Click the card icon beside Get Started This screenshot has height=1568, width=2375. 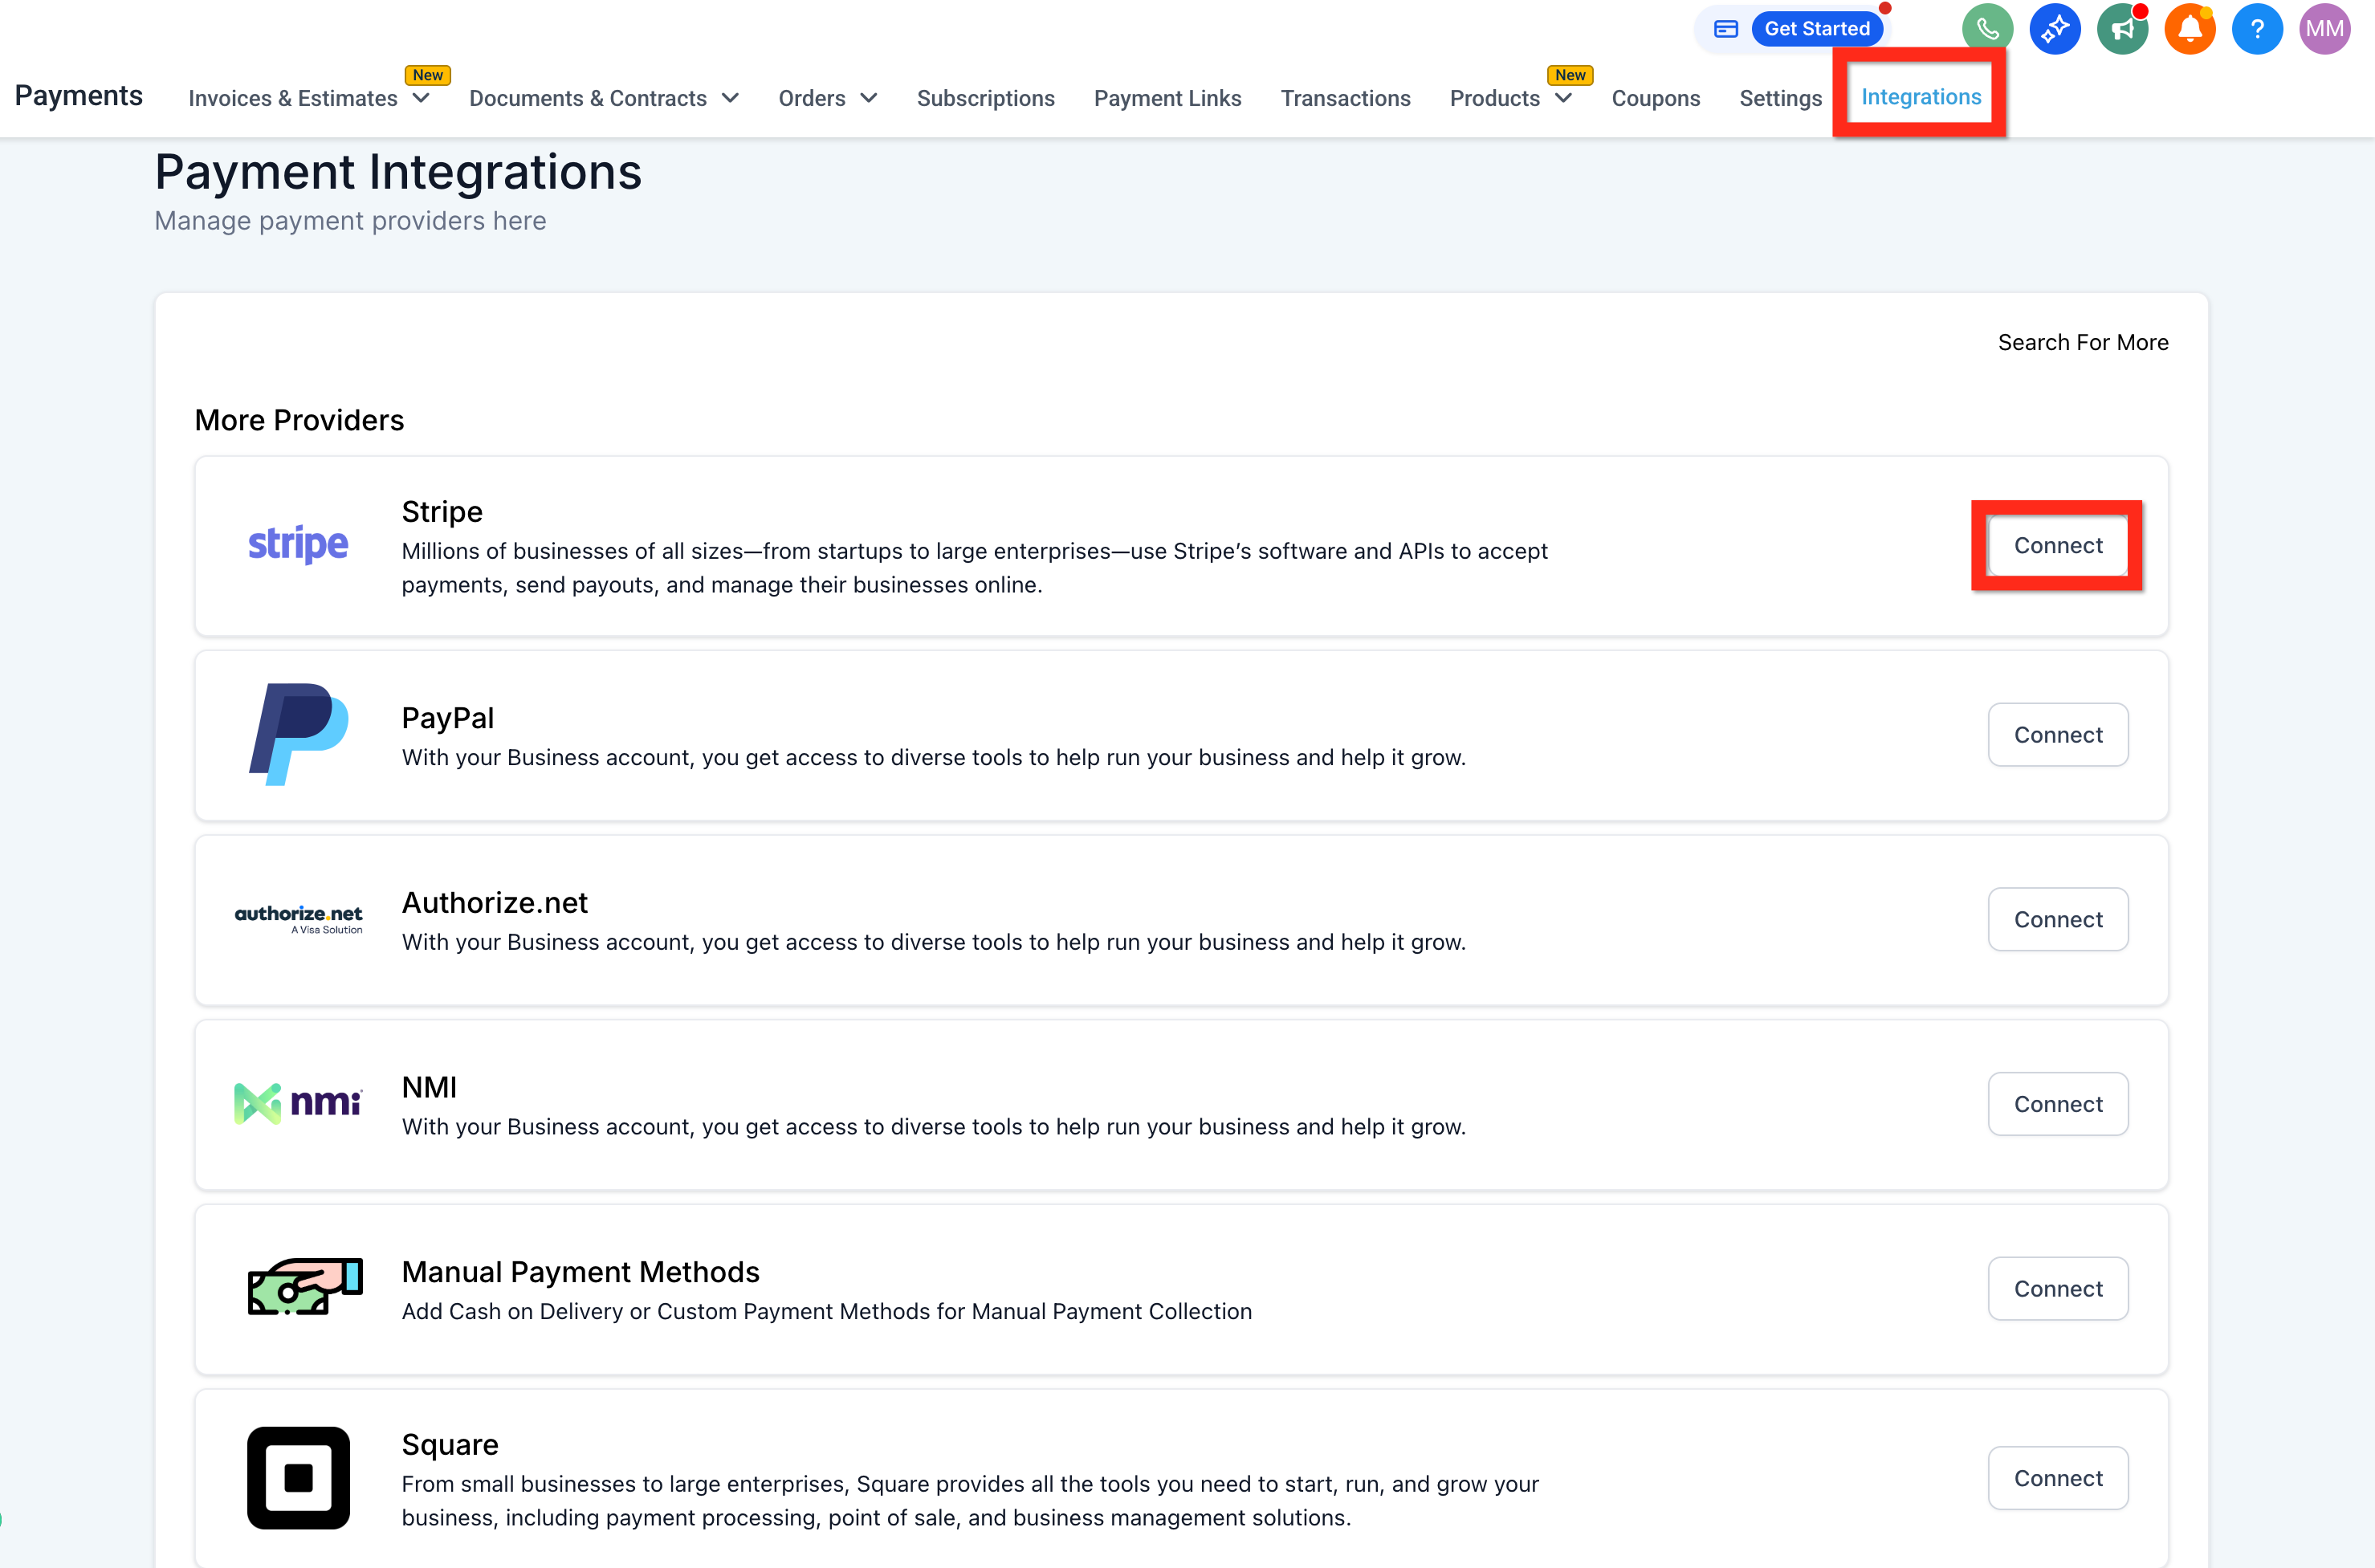(x=1726, y=29)
